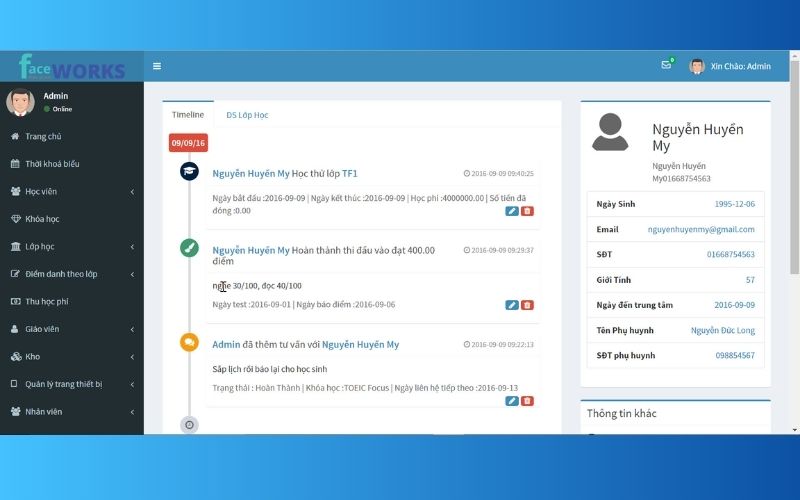The image size is (800, 500).
Task: Open the Xin Chào: Admin user menu
Action: 731,66
